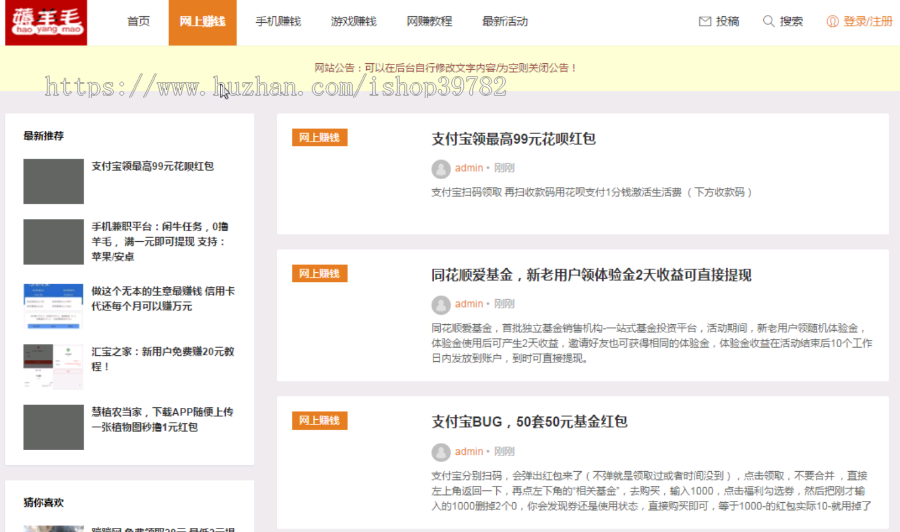Go to the 手机赚钱 menu item

click(271, 22)
